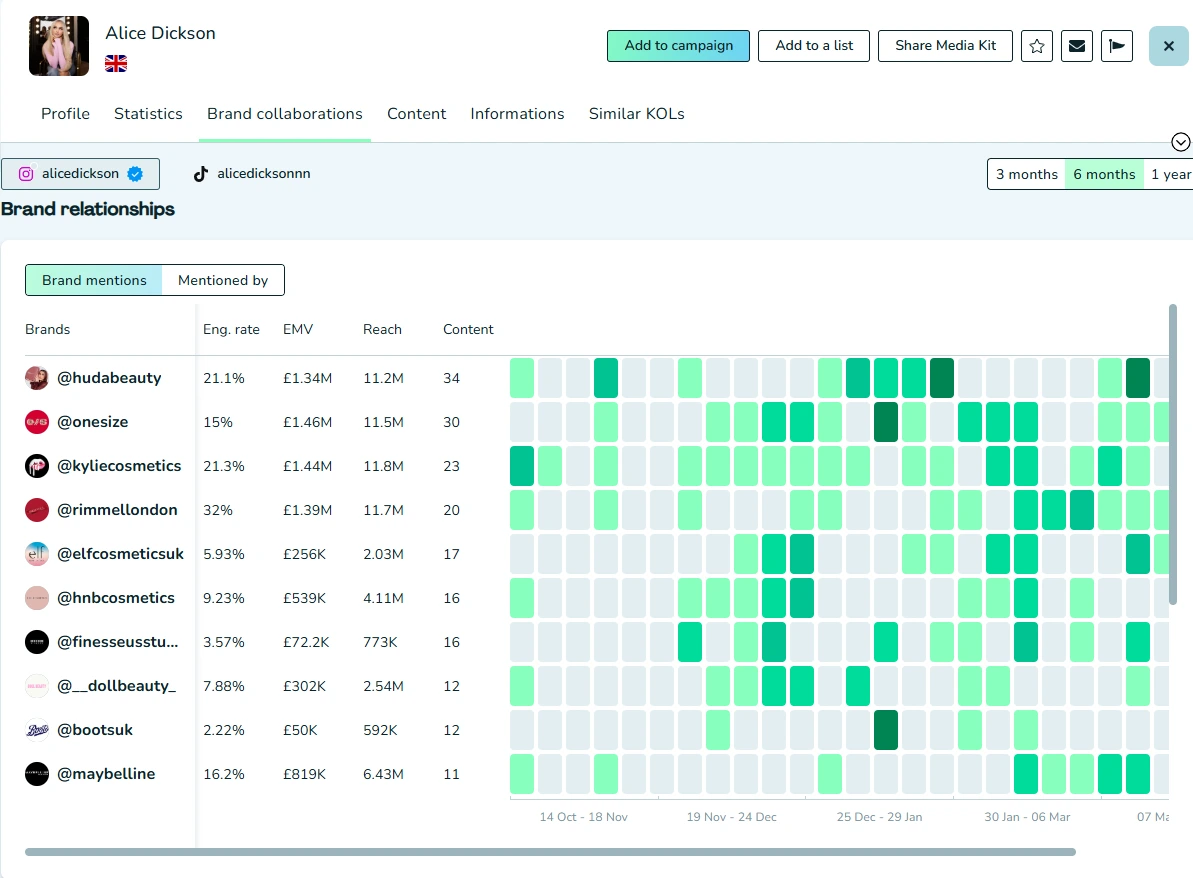Switch to the Mentioned by view
Image resolution: width=1193 pixels, height=878 pixels.
click(x=223, y=280)
